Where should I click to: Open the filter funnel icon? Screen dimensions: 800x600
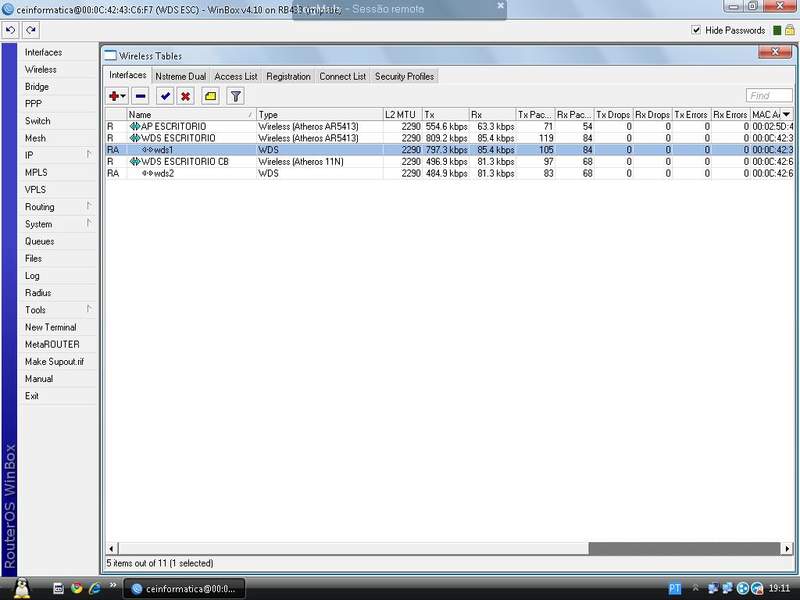235,96
